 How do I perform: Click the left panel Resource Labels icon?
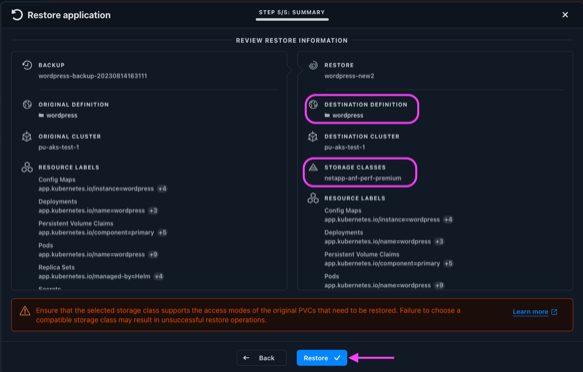coord(27,167)
